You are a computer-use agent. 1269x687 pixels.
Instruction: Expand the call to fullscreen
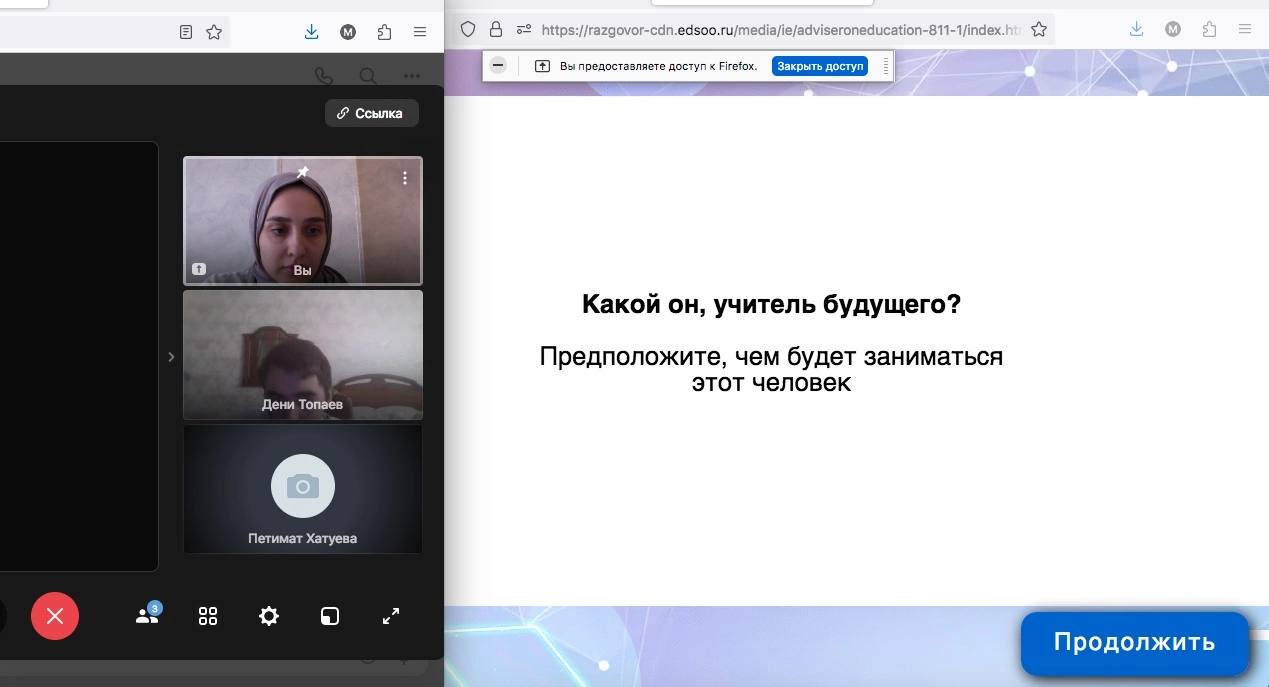[391, 616]
